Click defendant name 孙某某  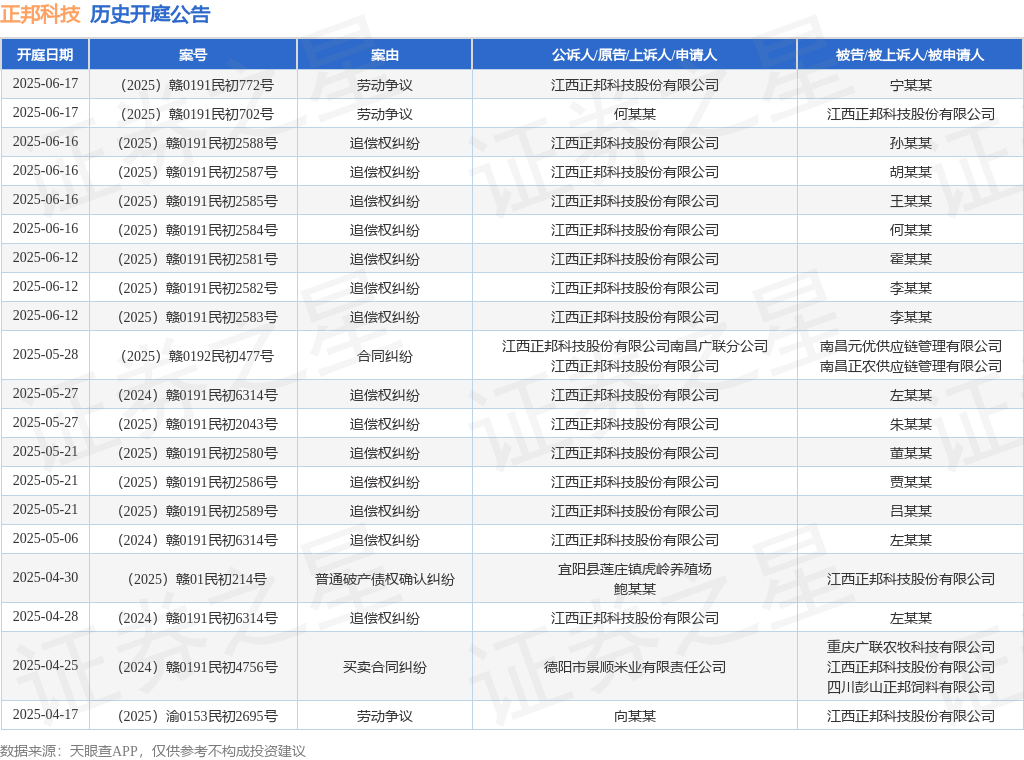point(910,143)
